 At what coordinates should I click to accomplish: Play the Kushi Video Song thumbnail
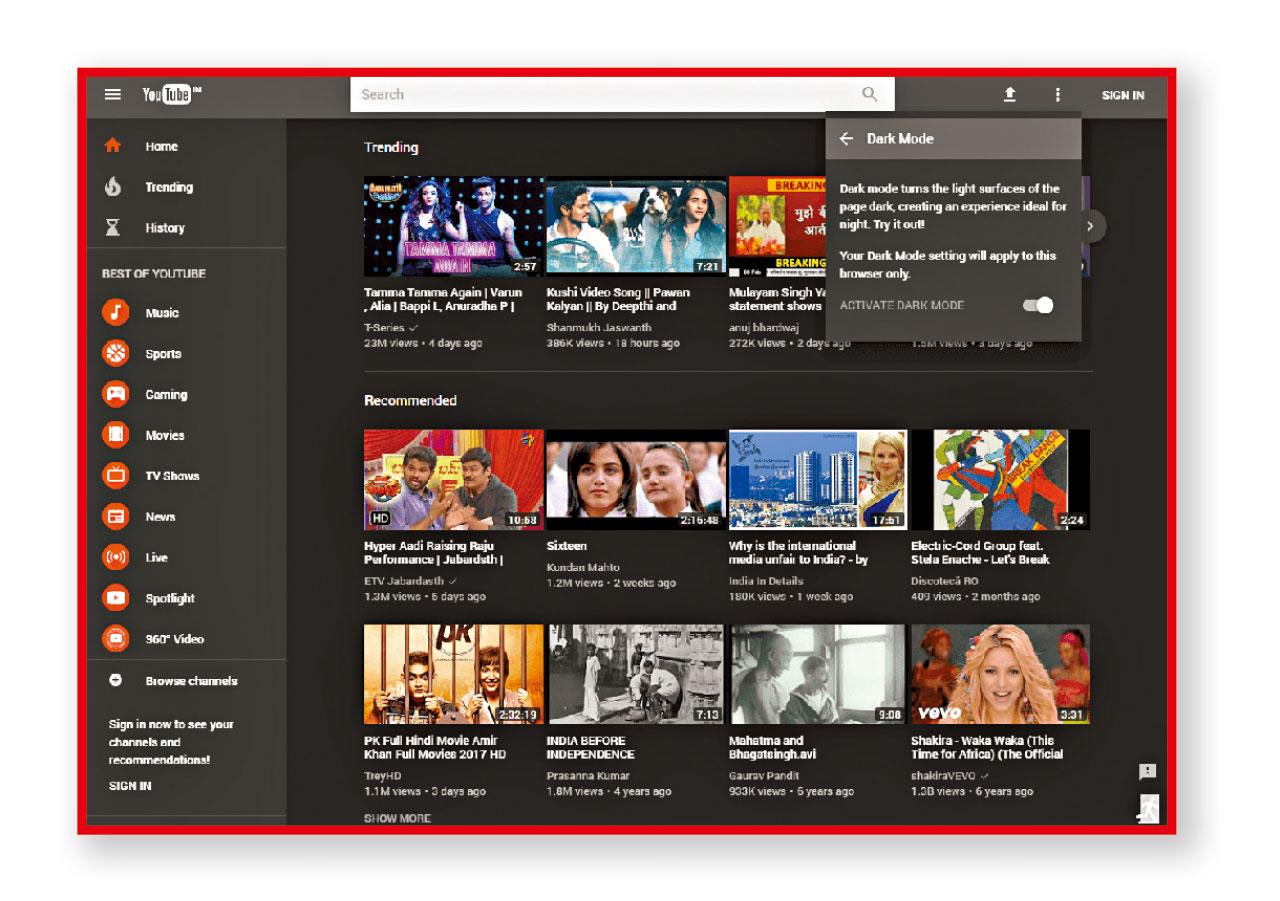[636, 226]
